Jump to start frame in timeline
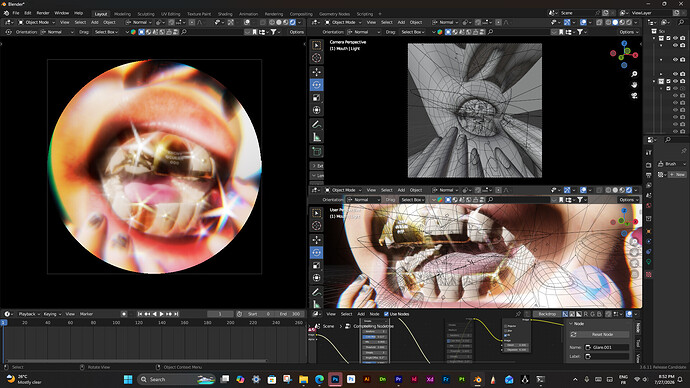690x388 pixels. tap(140, 314)
